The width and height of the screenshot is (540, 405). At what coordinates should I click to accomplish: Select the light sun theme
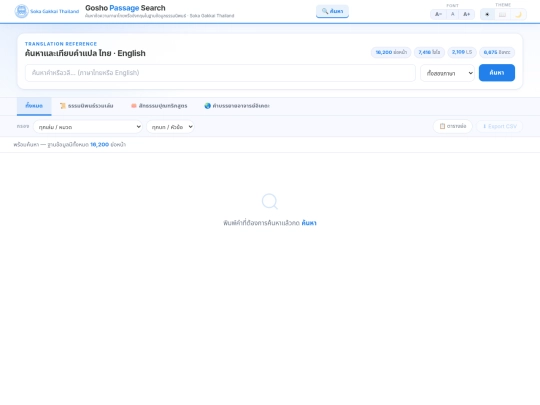[x=487, y=14]
